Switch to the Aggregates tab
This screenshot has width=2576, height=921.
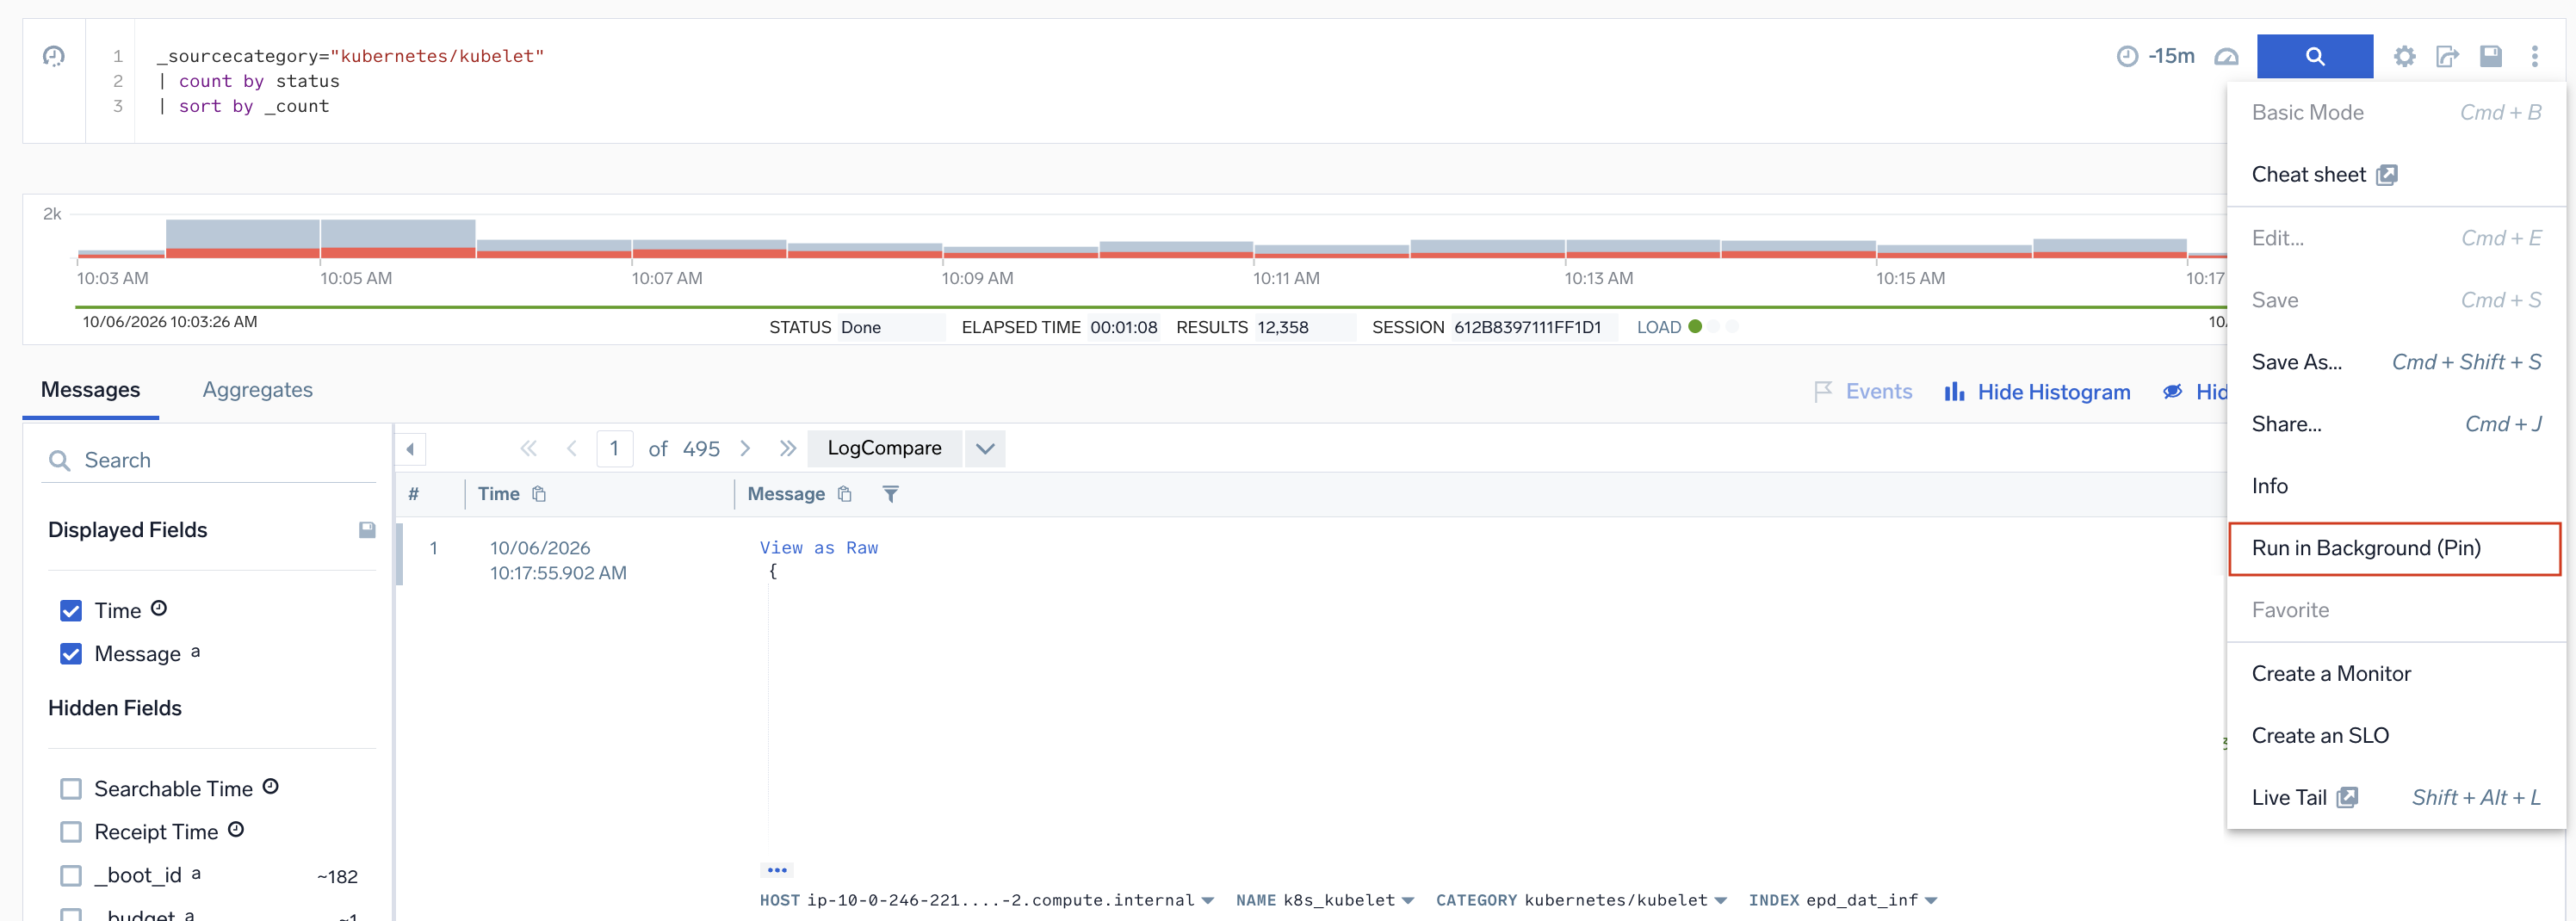pos(257,390)
